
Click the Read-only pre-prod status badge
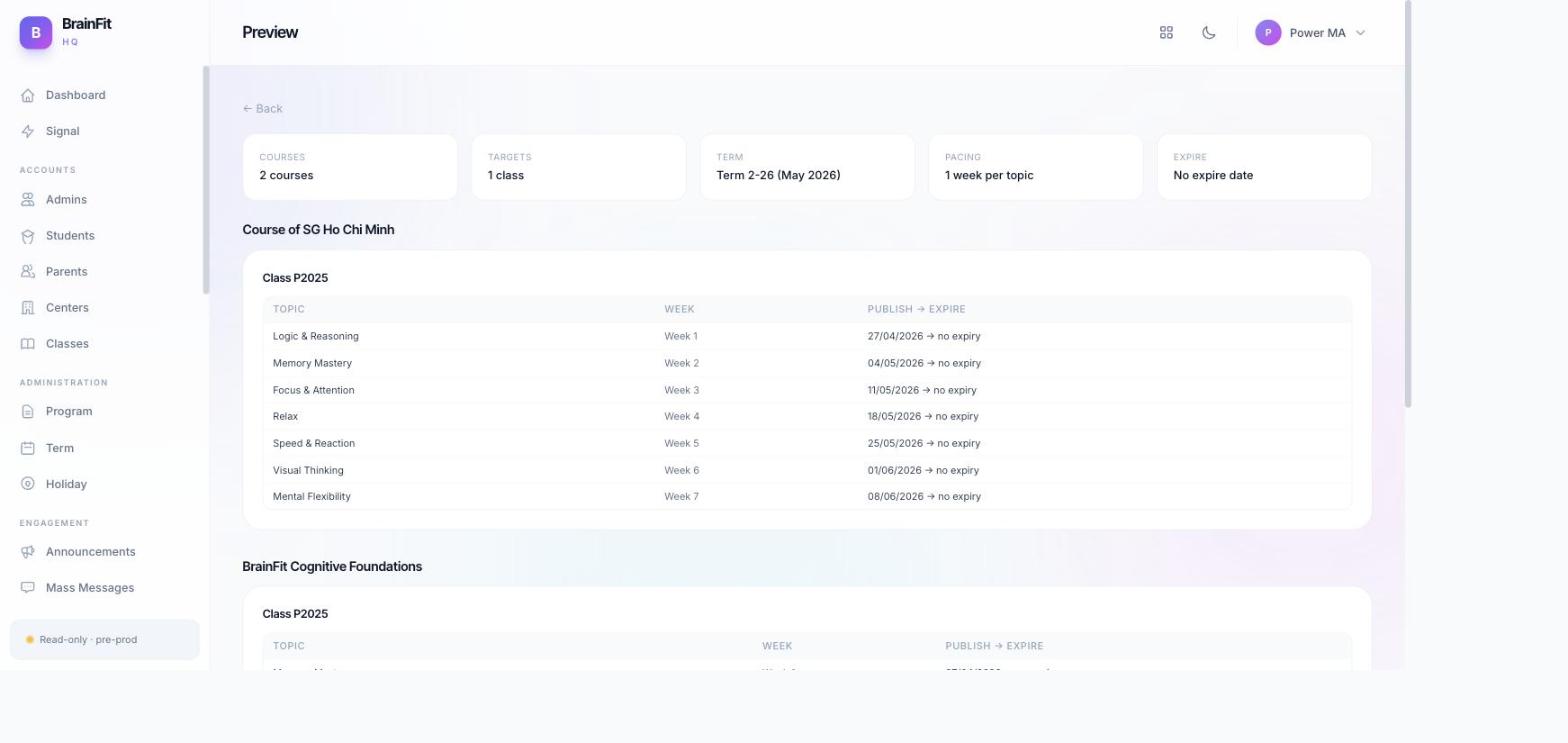[x=105, y=640]
